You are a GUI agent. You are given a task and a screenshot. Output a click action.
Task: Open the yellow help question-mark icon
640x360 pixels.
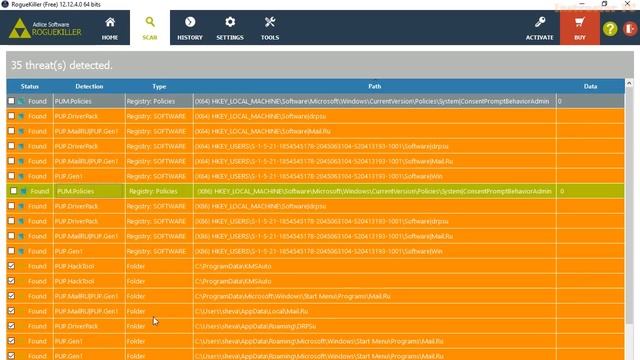[610, 29]
